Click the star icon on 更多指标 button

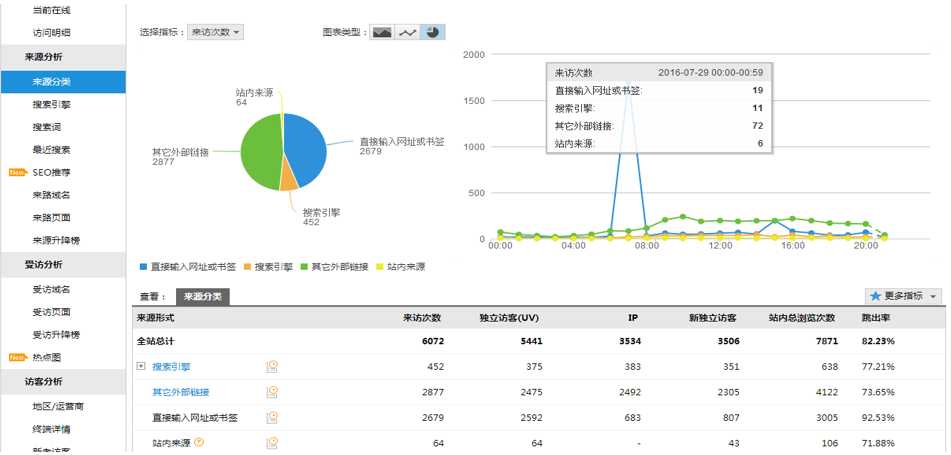875,296
